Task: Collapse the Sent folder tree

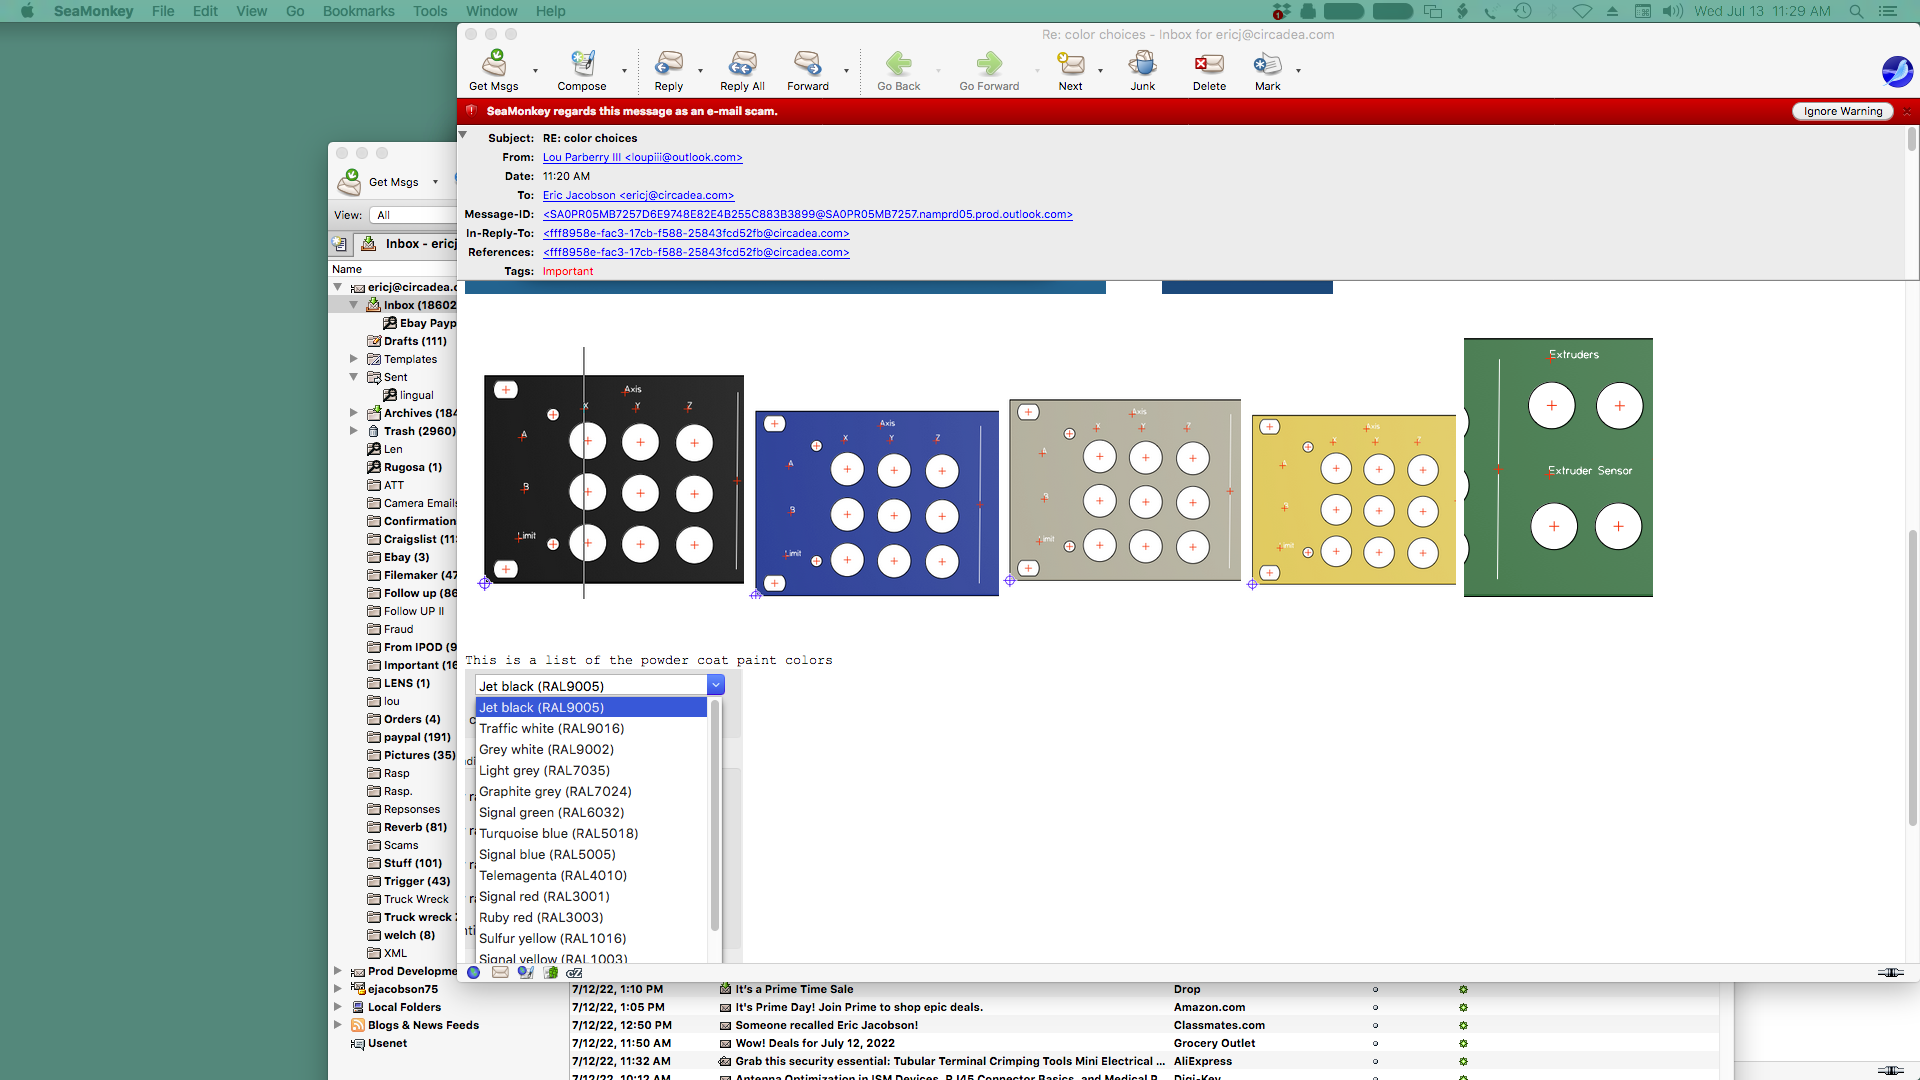Action: pyautogui.click(x=353, y=377)
